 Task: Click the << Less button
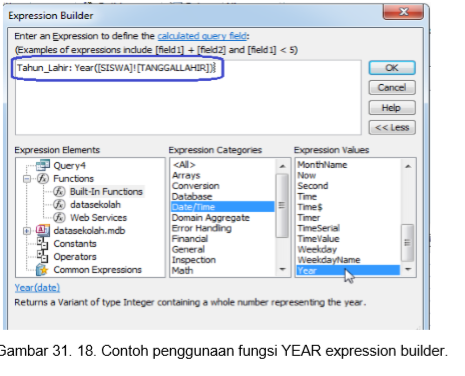(x=392, y=127)
